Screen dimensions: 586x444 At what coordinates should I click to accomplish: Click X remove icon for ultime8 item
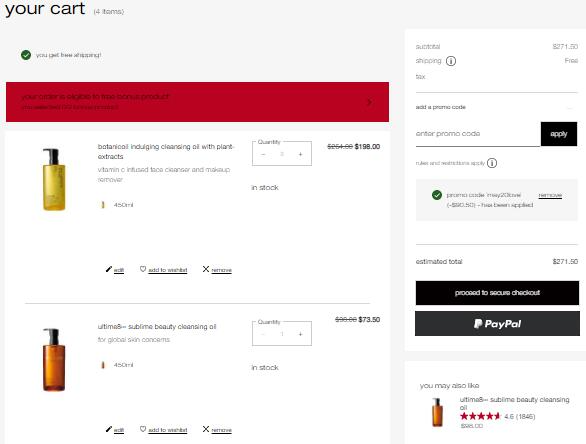coord(206,429)
